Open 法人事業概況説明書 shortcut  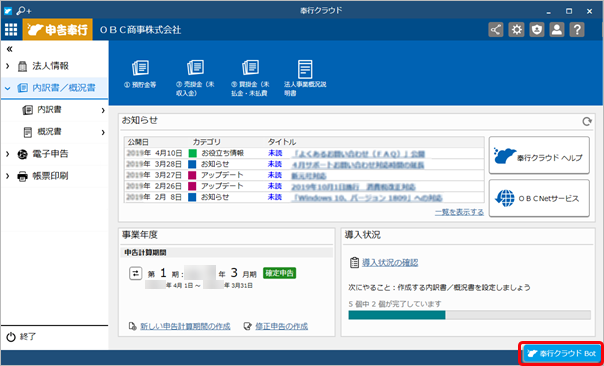(305, 78)
